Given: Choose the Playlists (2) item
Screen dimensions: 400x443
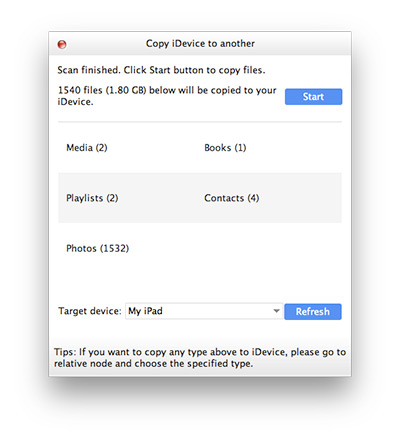Looking at the screenshot, I should pyautogui.click(x=92, y=198).
